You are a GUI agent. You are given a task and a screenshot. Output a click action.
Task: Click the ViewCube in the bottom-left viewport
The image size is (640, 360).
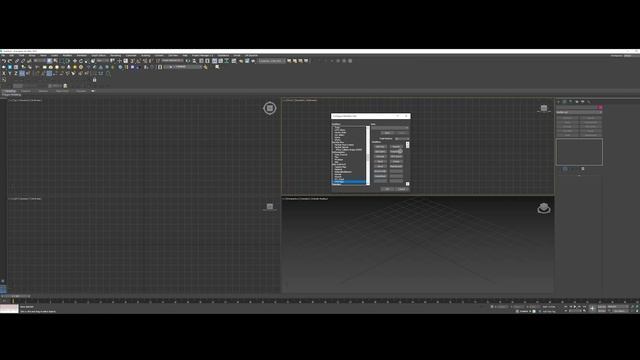pyautogui.click(x=269, y=207)
